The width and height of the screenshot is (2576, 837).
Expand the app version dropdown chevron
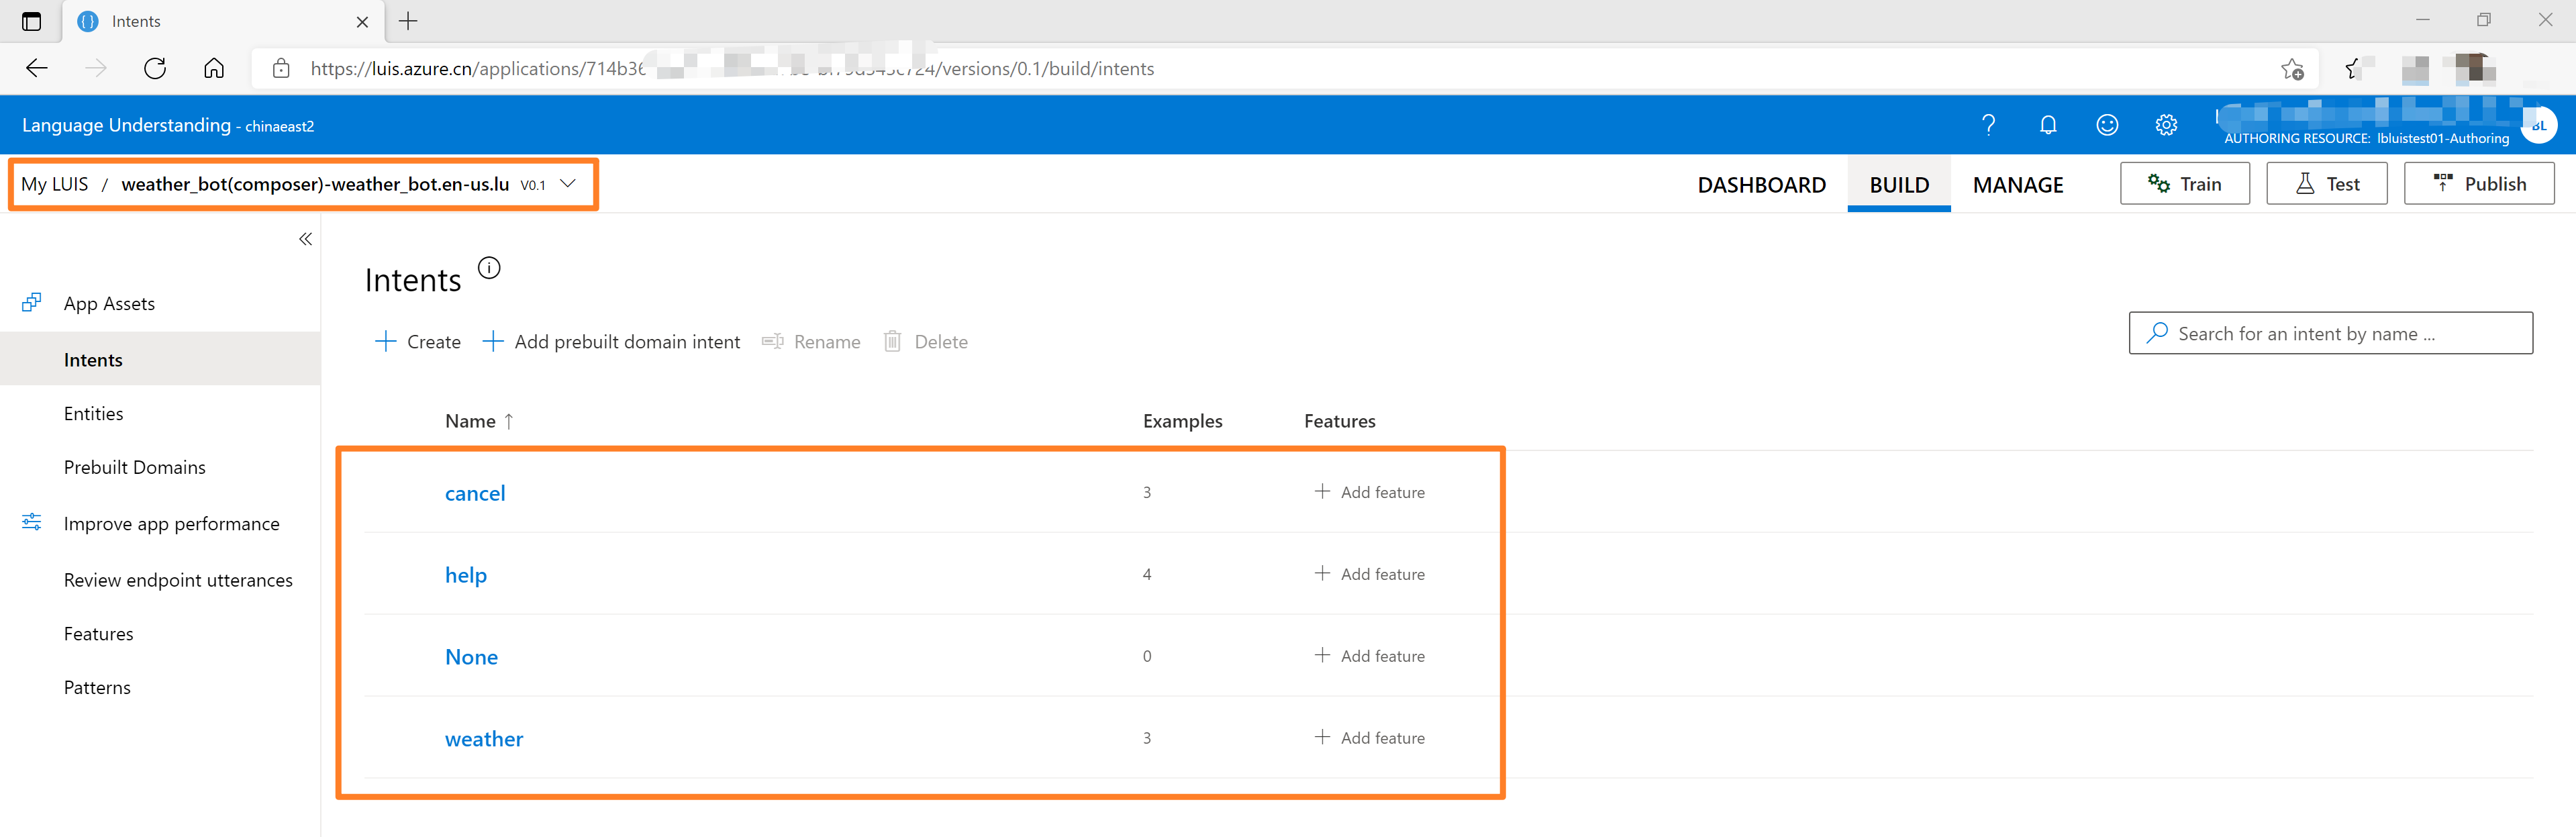tap(568, 184)
